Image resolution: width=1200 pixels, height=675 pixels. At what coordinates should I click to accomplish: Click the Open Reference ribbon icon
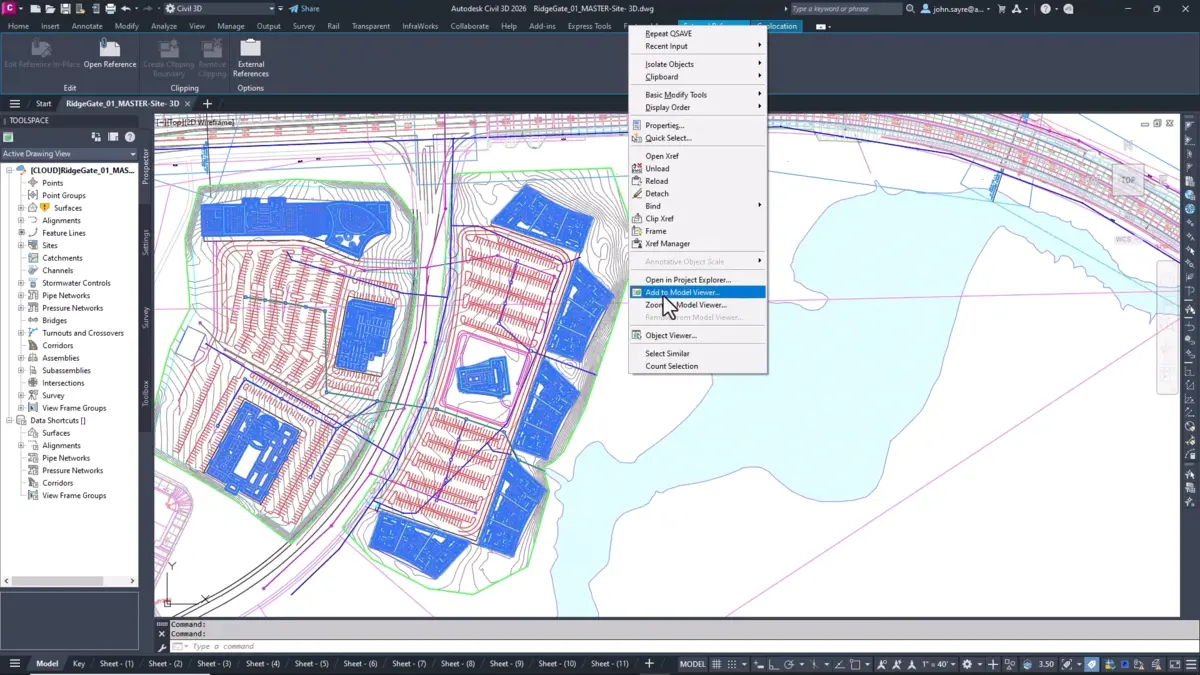pos(110,47)
